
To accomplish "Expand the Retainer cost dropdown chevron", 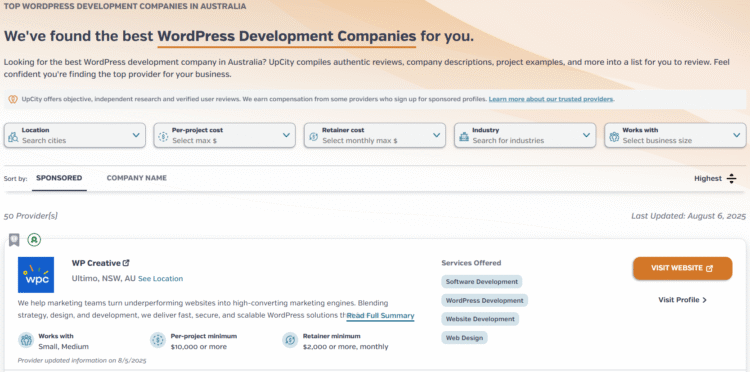I will [x=436, y=135].
